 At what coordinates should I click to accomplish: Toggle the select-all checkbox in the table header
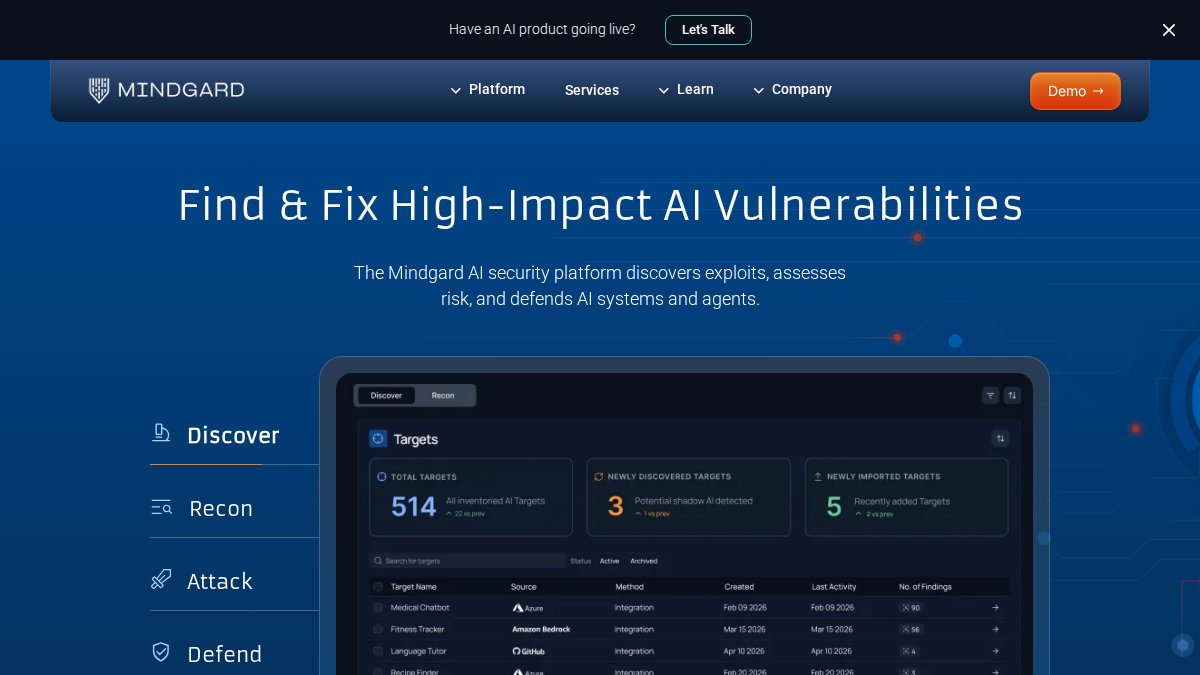[378, 587]
